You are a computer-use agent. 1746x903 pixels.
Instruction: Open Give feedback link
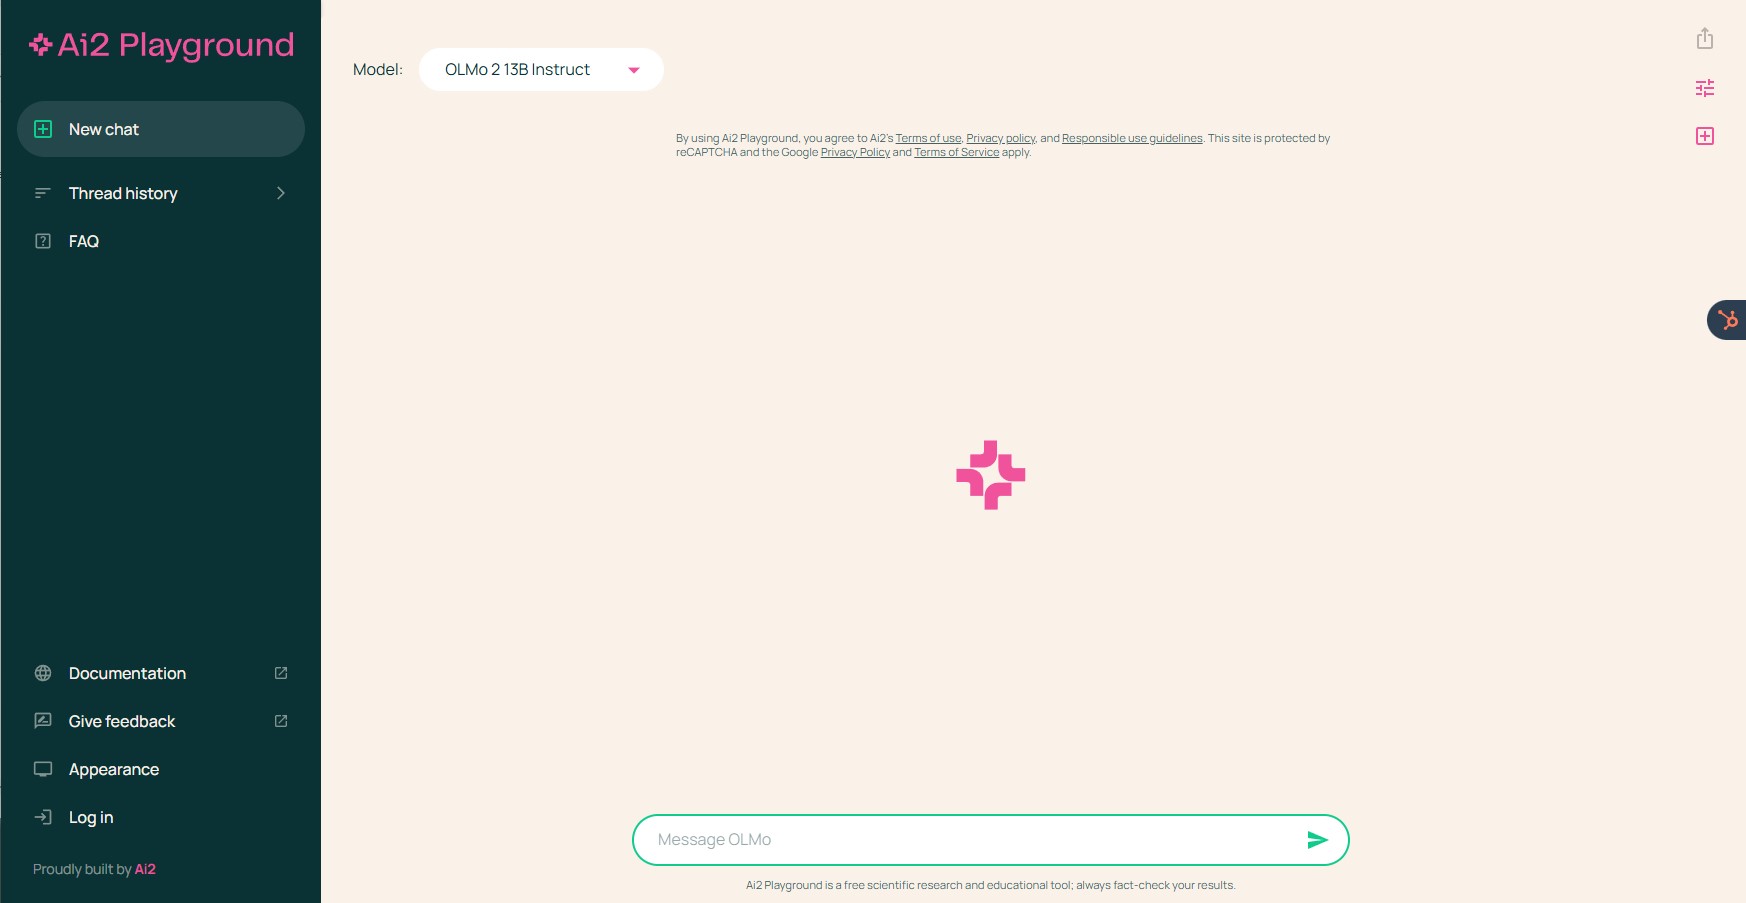coord(161,721)
